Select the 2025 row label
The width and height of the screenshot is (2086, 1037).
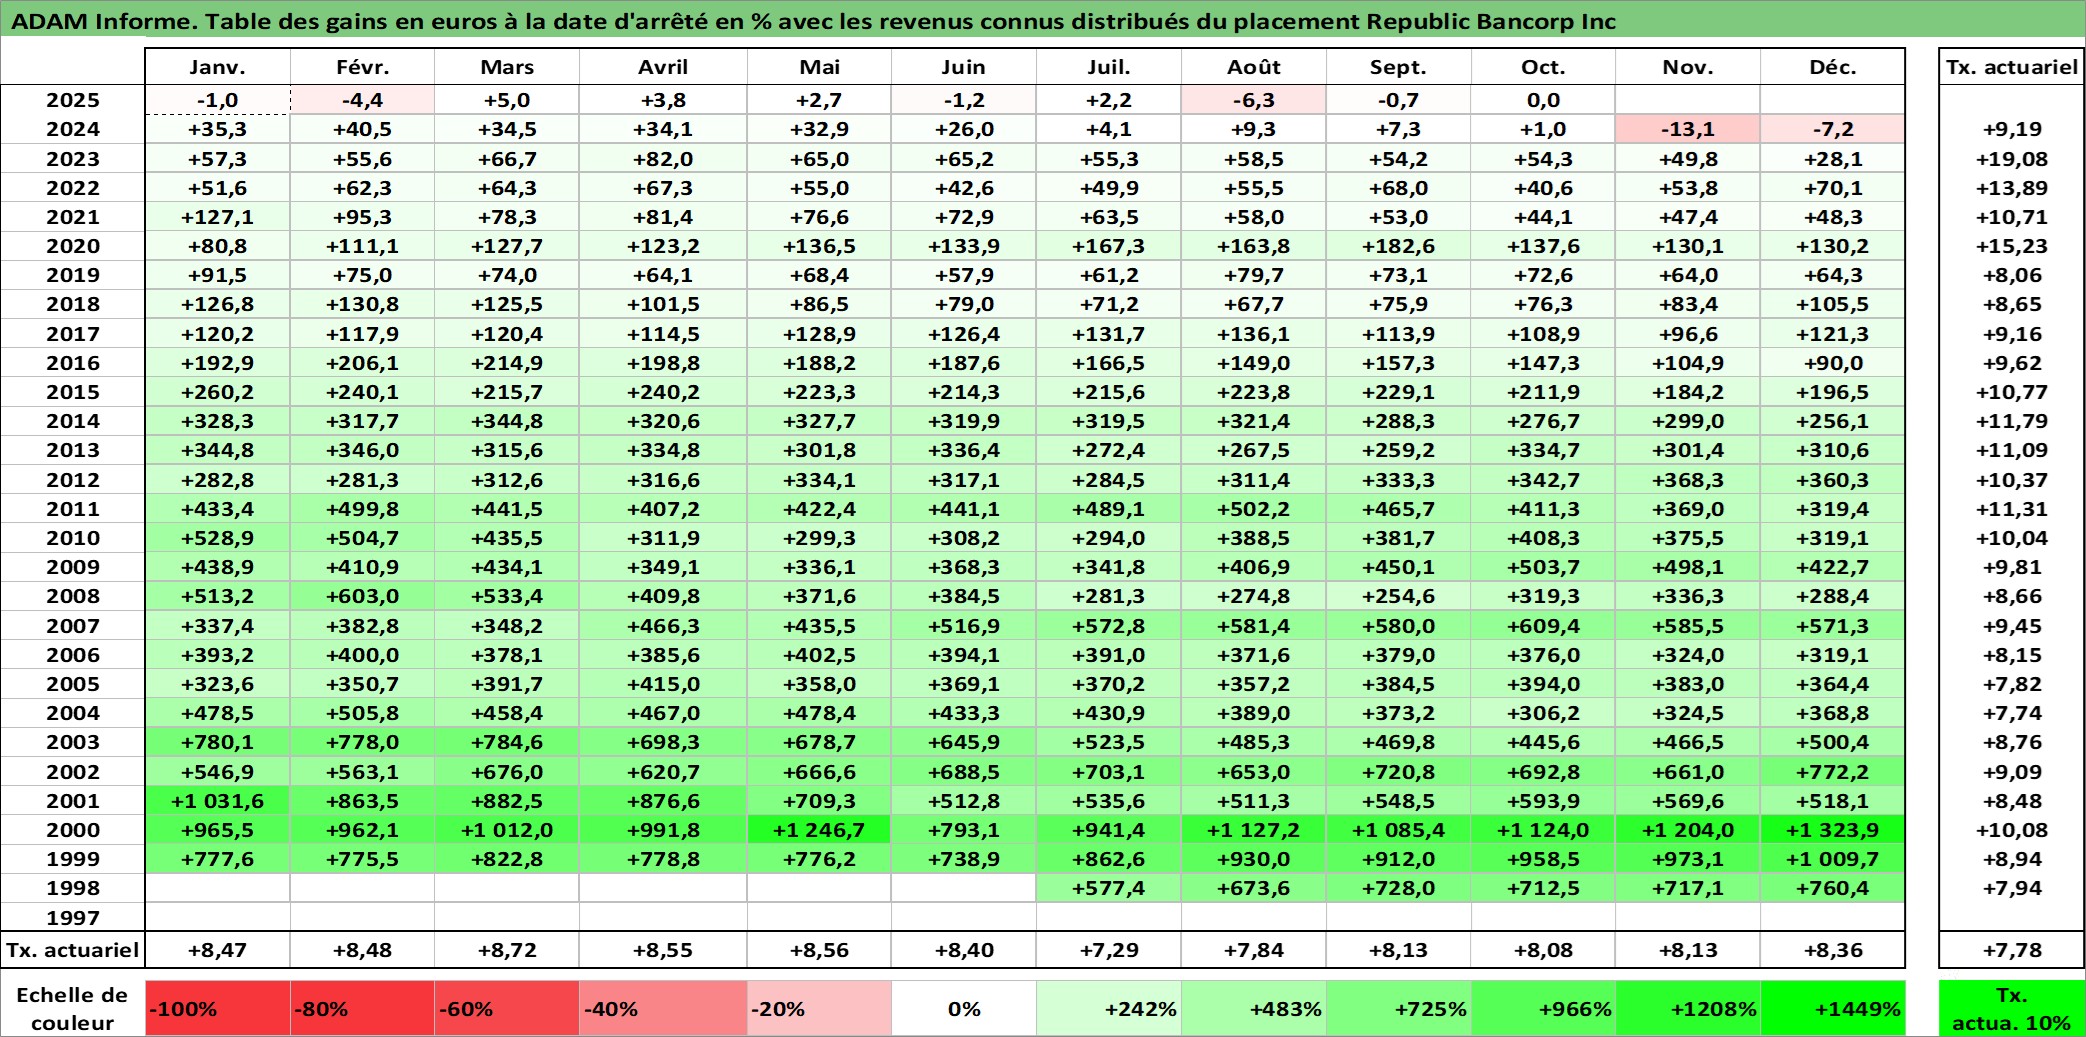(x=72, y=100)
